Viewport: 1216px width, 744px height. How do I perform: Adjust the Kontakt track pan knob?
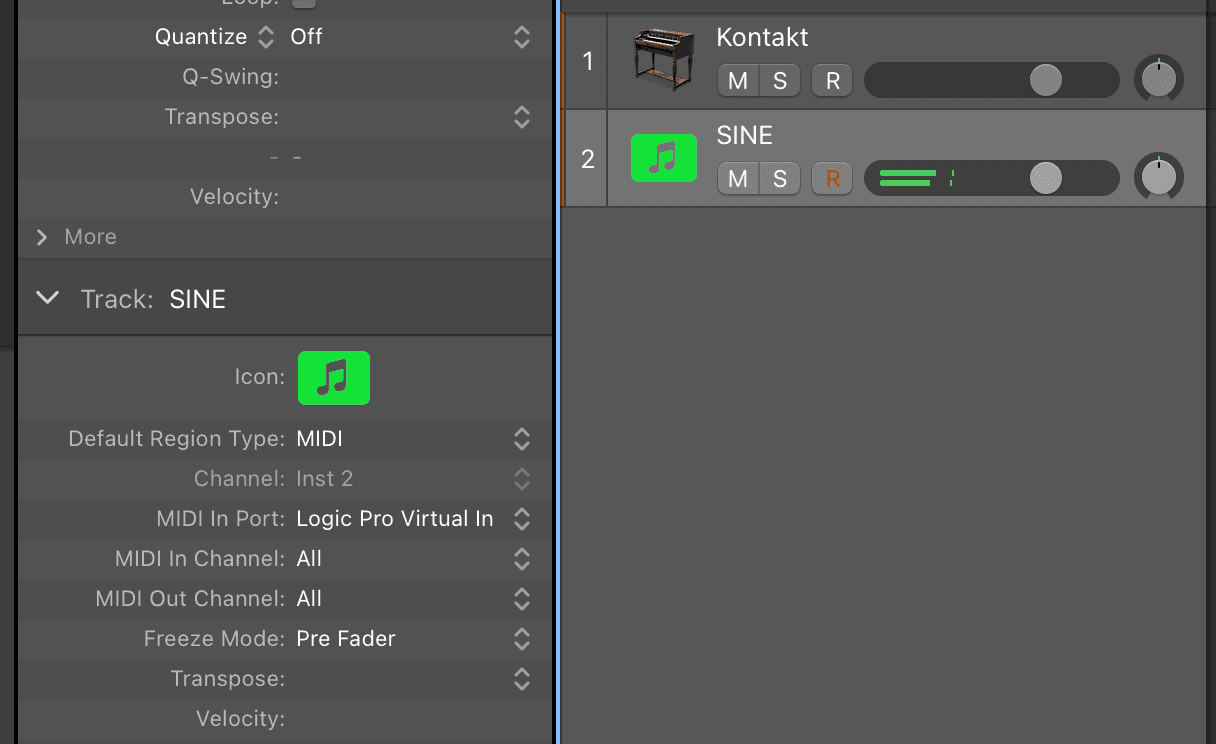1158,80
